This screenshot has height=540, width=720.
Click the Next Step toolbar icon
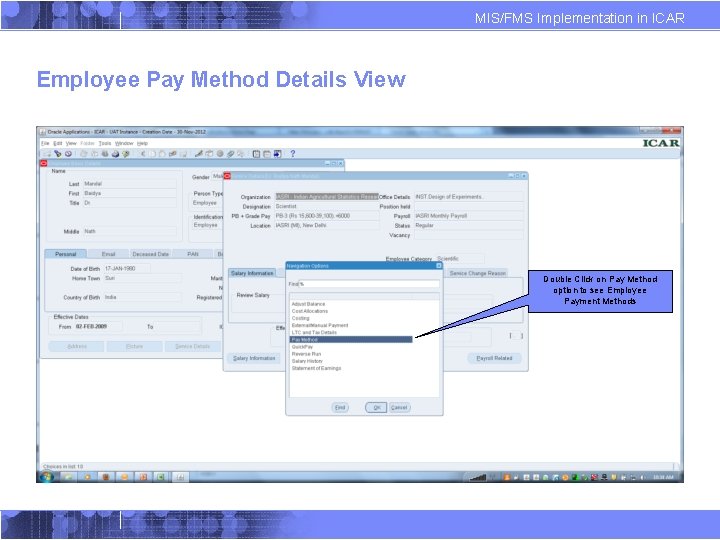94,154
